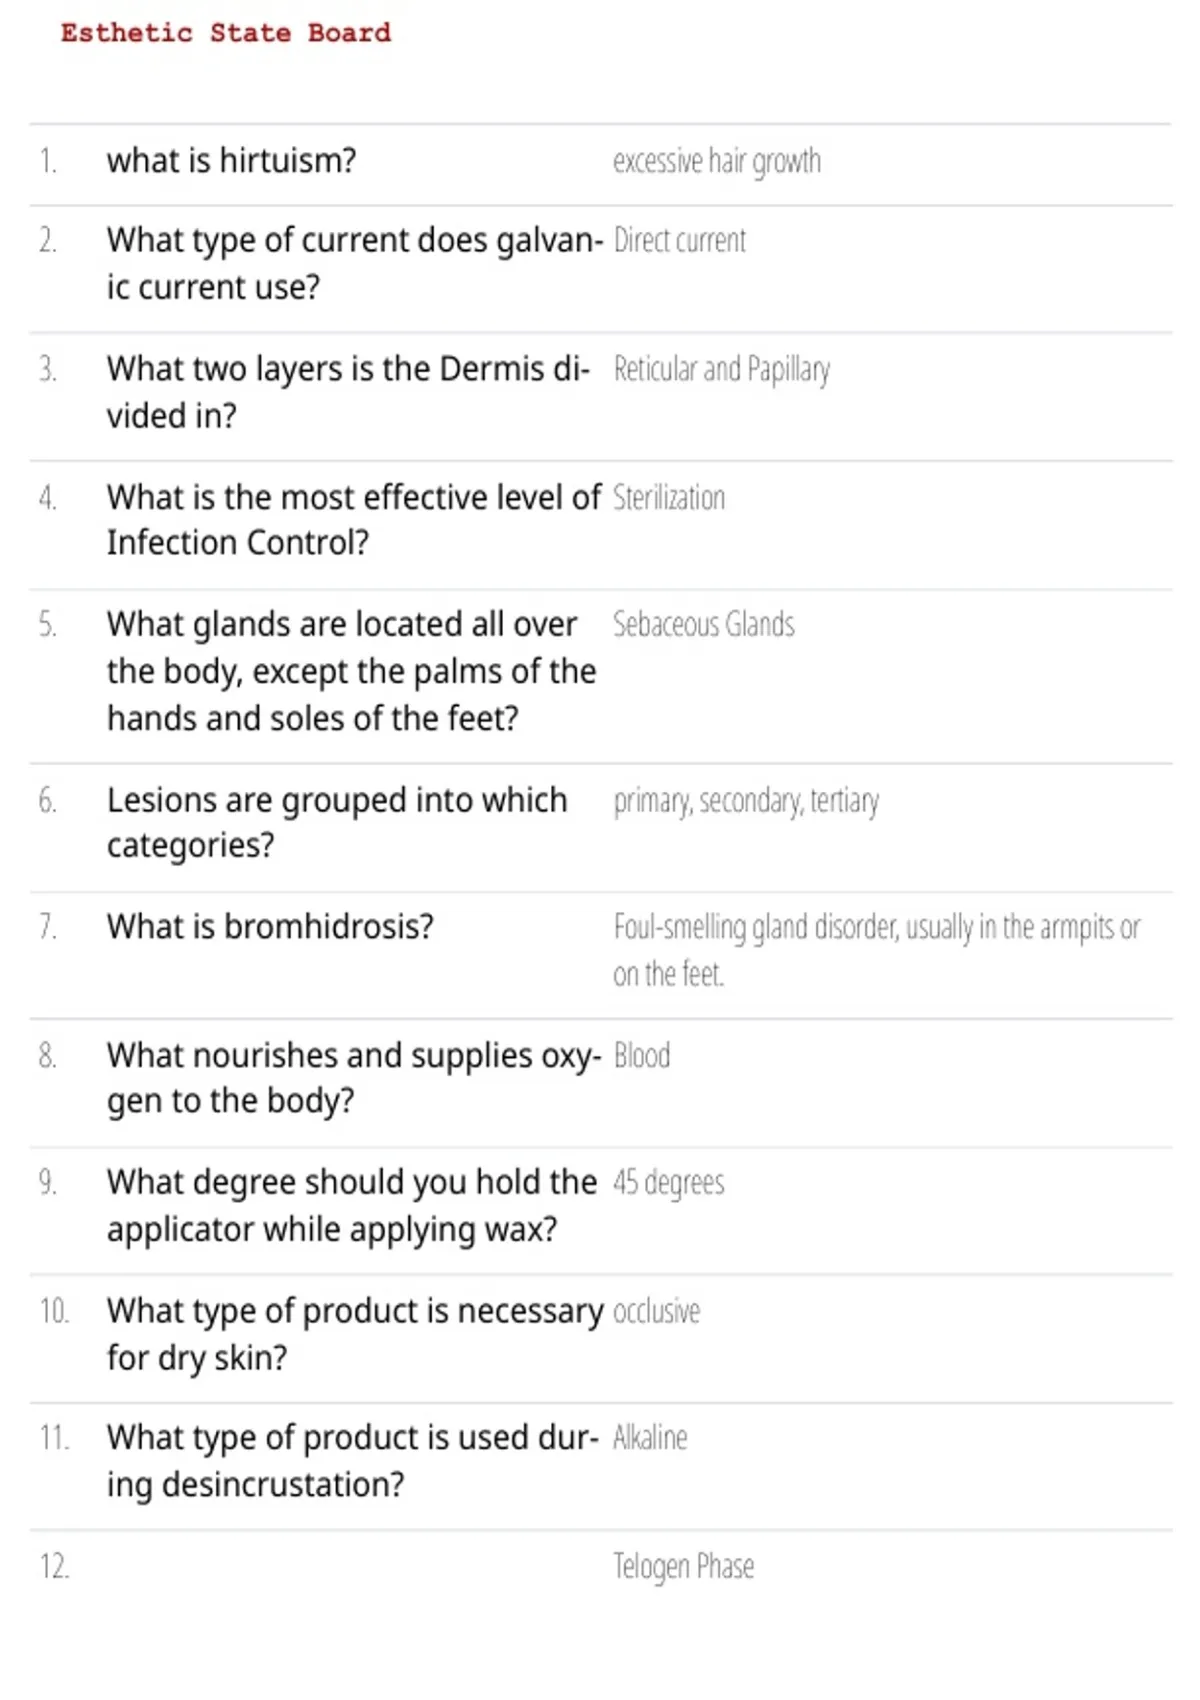The height and width of the screenshot is (1700, 1200).
Task: Click the 'occlusive' answer
Action: tap(657, 1311)
